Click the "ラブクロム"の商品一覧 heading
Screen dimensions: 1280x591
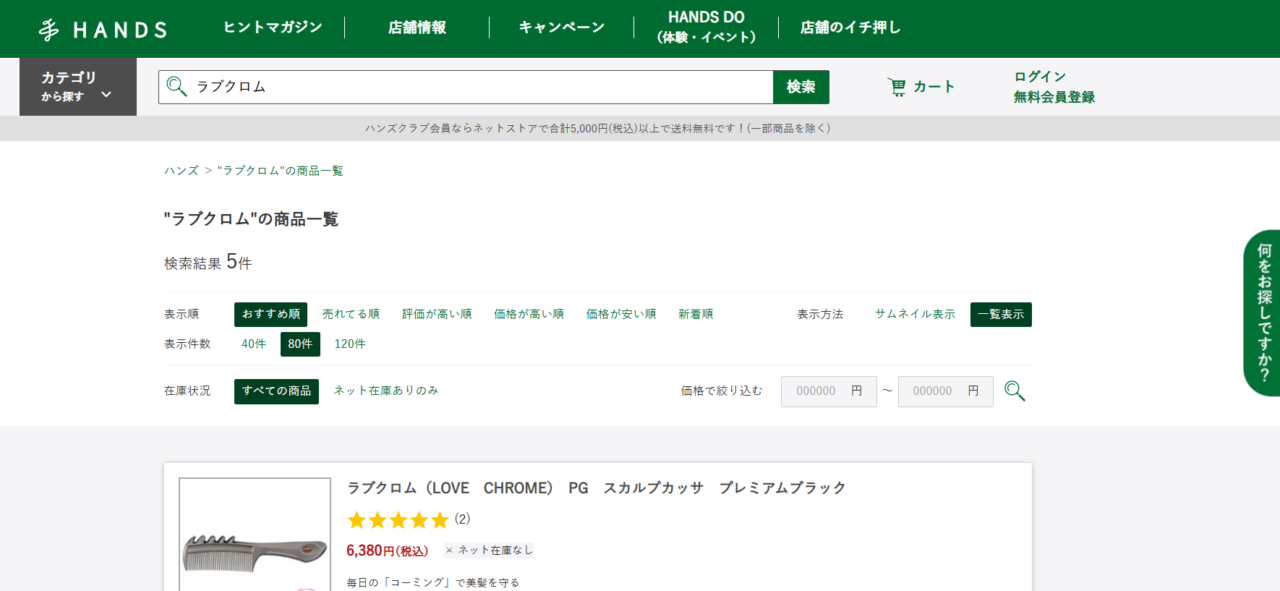(251, 219)
